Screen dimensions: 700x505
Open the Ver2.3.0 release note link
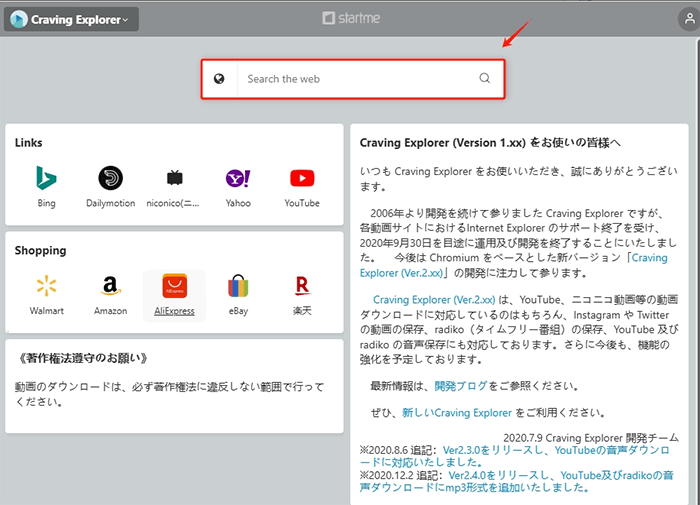pyautogui.click(x=514, y=456)
